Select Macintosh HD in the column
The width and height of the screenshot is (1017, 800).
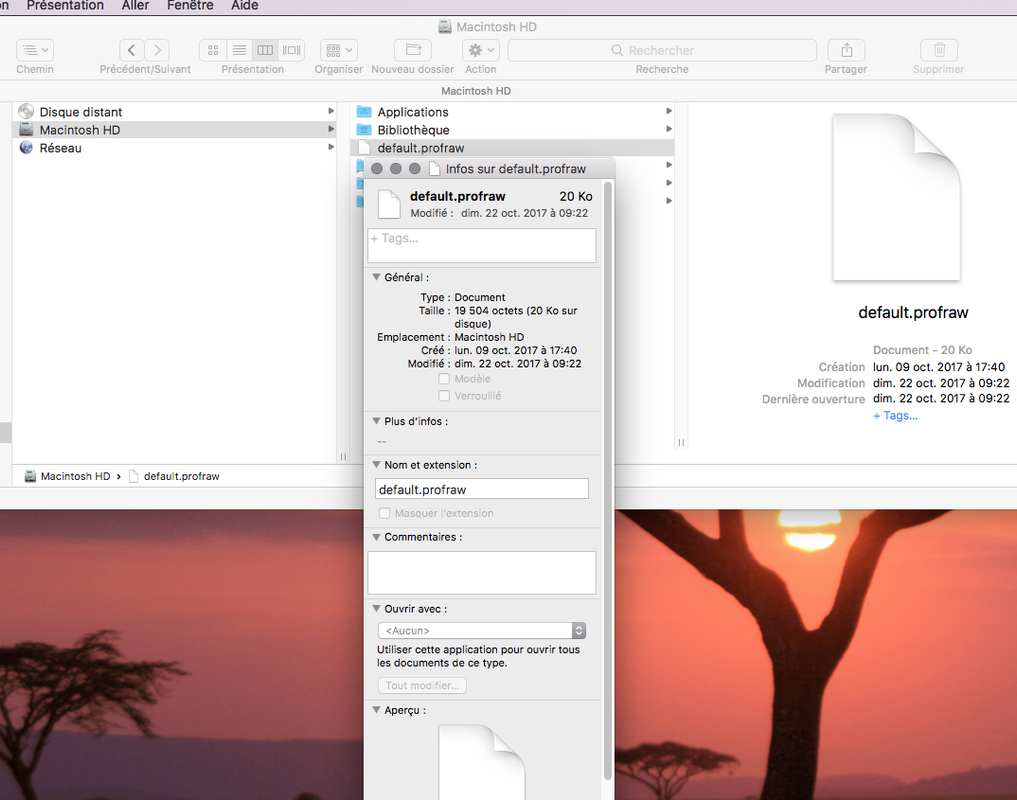pos(175,130)
